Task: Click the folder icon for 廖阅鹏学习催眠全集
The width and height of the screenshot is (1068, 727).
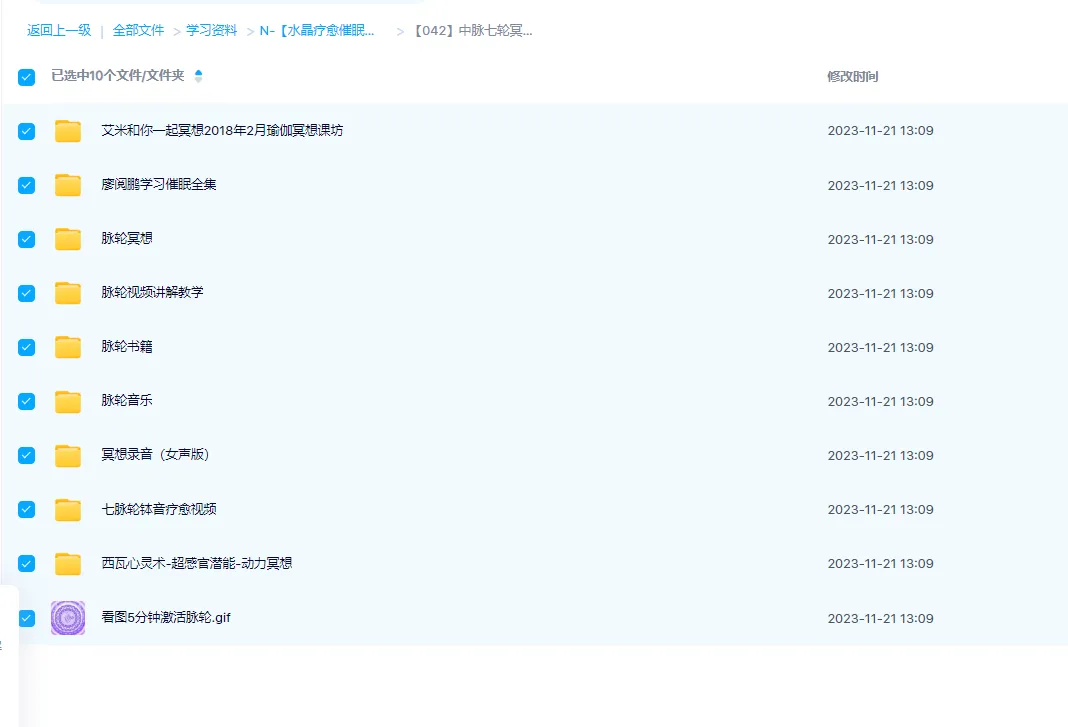Action: (68, 185)
